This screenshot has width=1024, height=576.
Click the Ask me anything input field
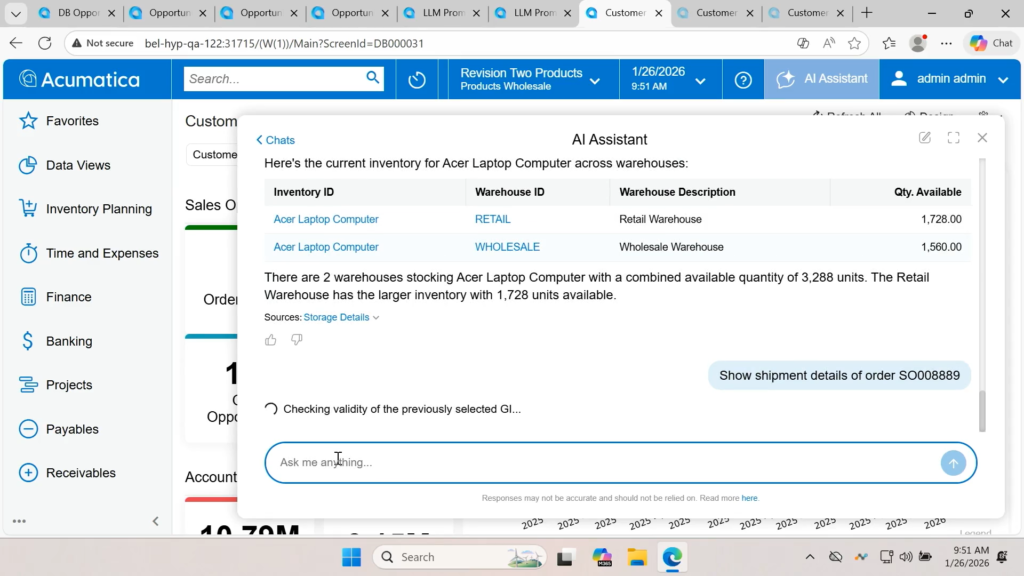coord(600,463)
